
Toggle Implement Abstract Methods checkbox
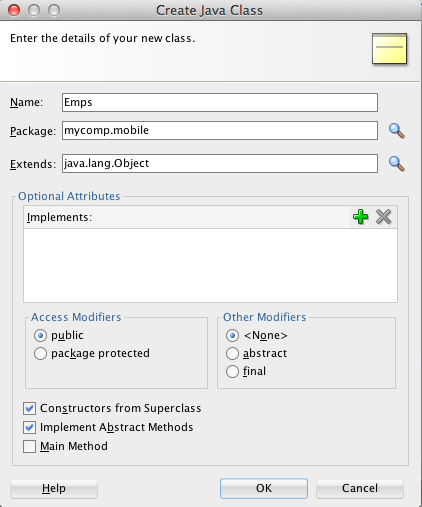click(x=29, y=427)
